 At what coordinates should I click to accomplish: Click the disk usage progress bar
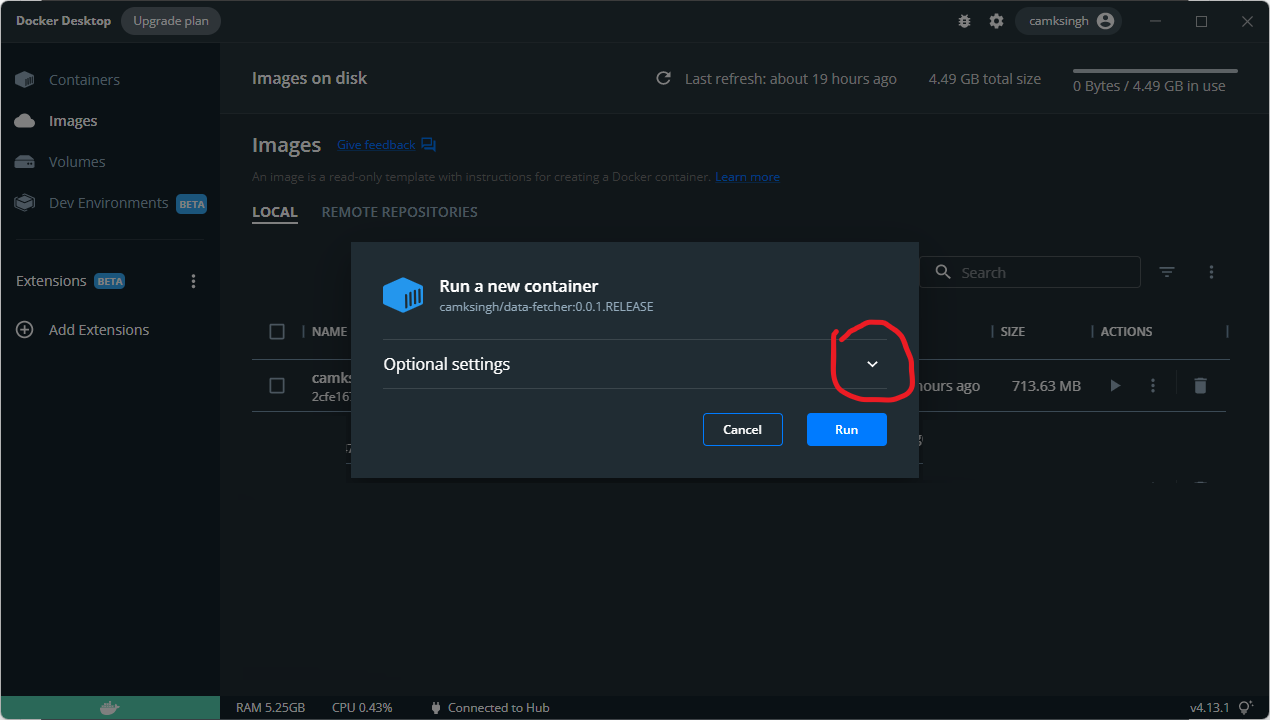pyautogui.click(x=1155, y=71)
